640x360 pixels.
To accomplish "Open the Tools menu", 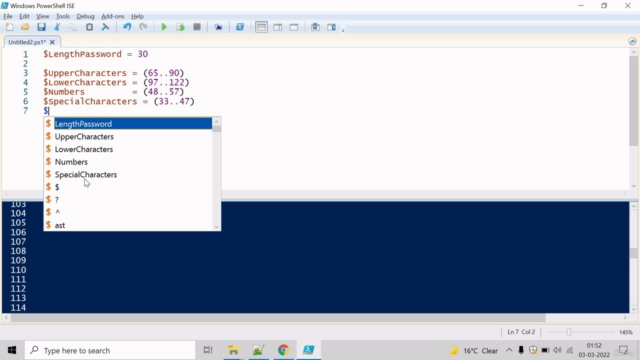I will (62, 16).
